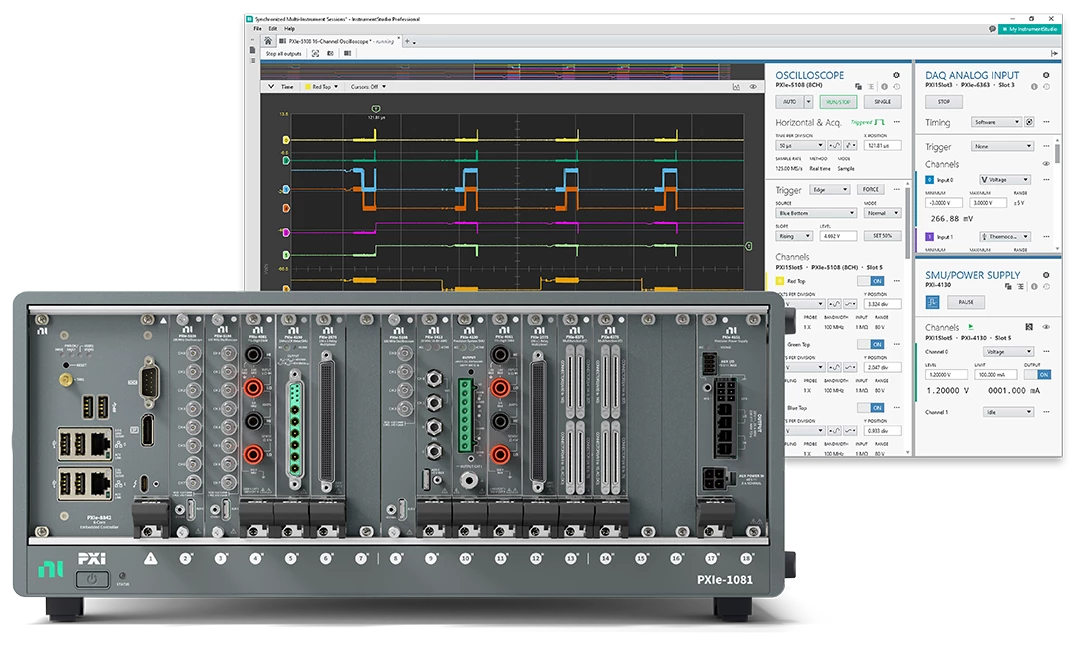Click the AUTO button

789,102
